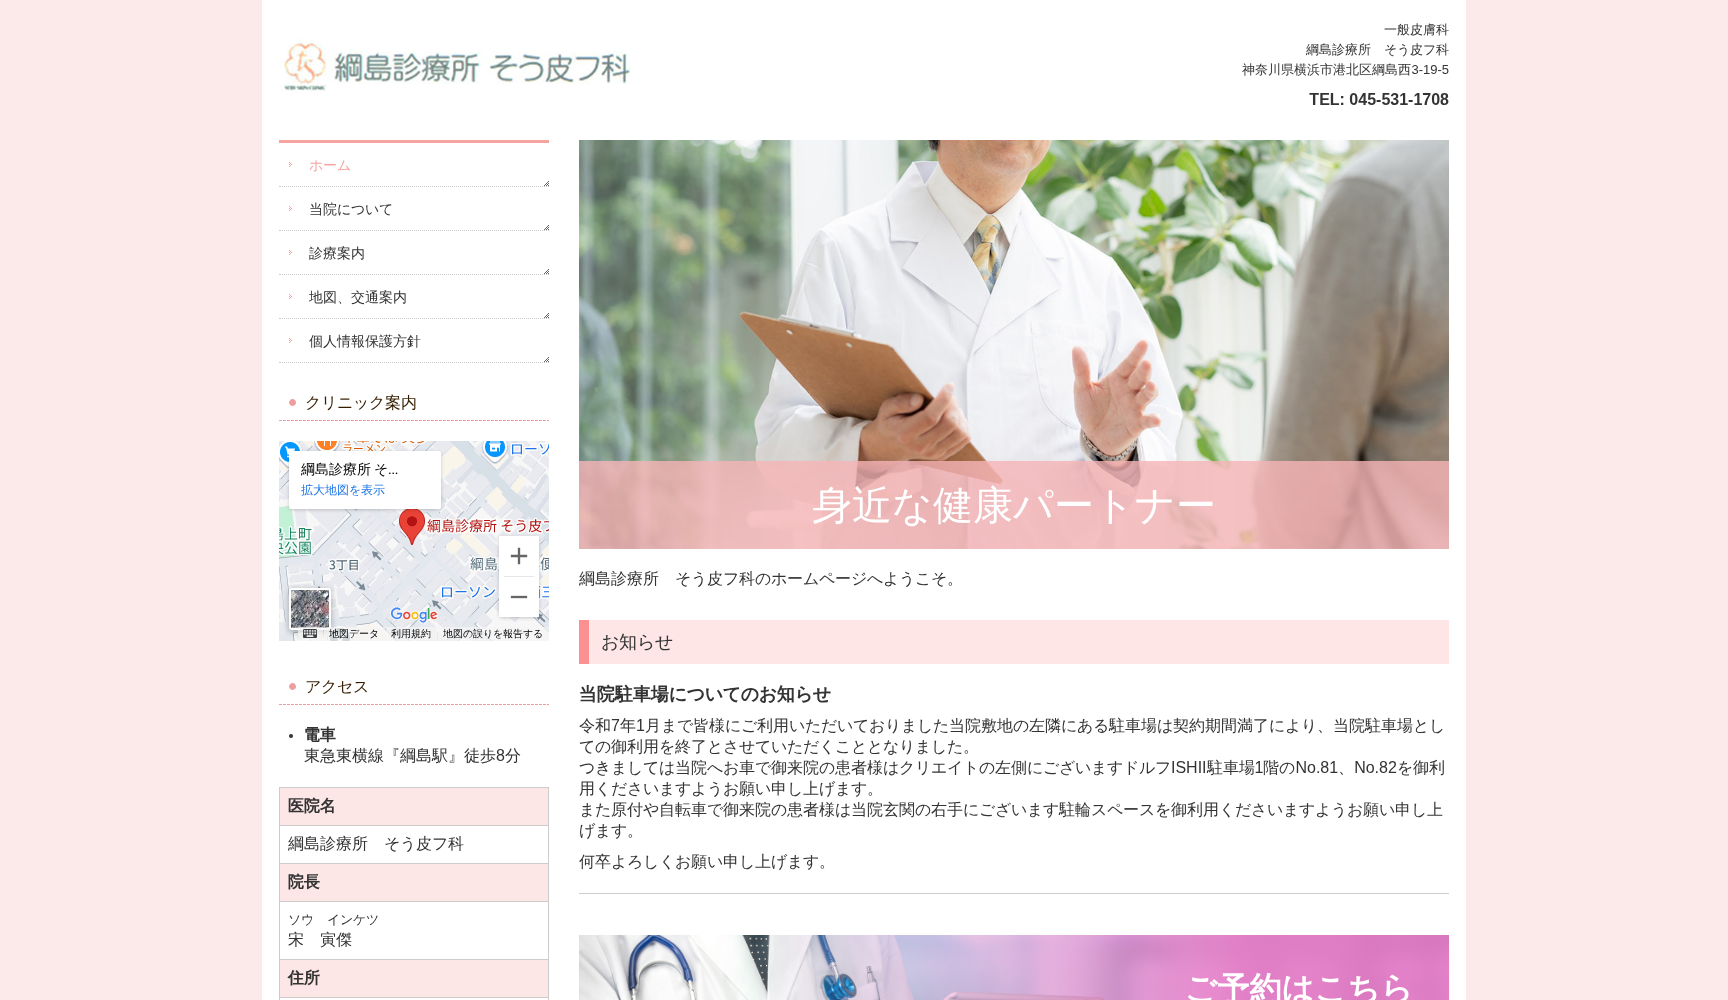The width and height of the screenshot is (1728, 1000).
Task: Click the red map pin for 綱島診療所
Action: 411,522
